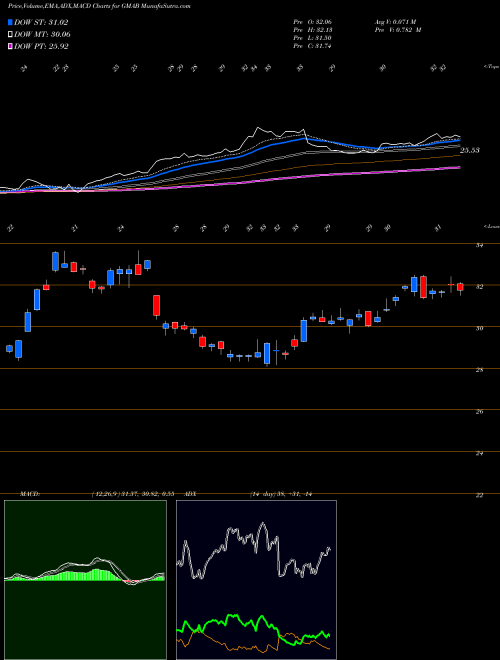Click the ADX (14 day) values text
Image resolution: width=500 pixels, height=660 pixels.
[x=281, y=494]
